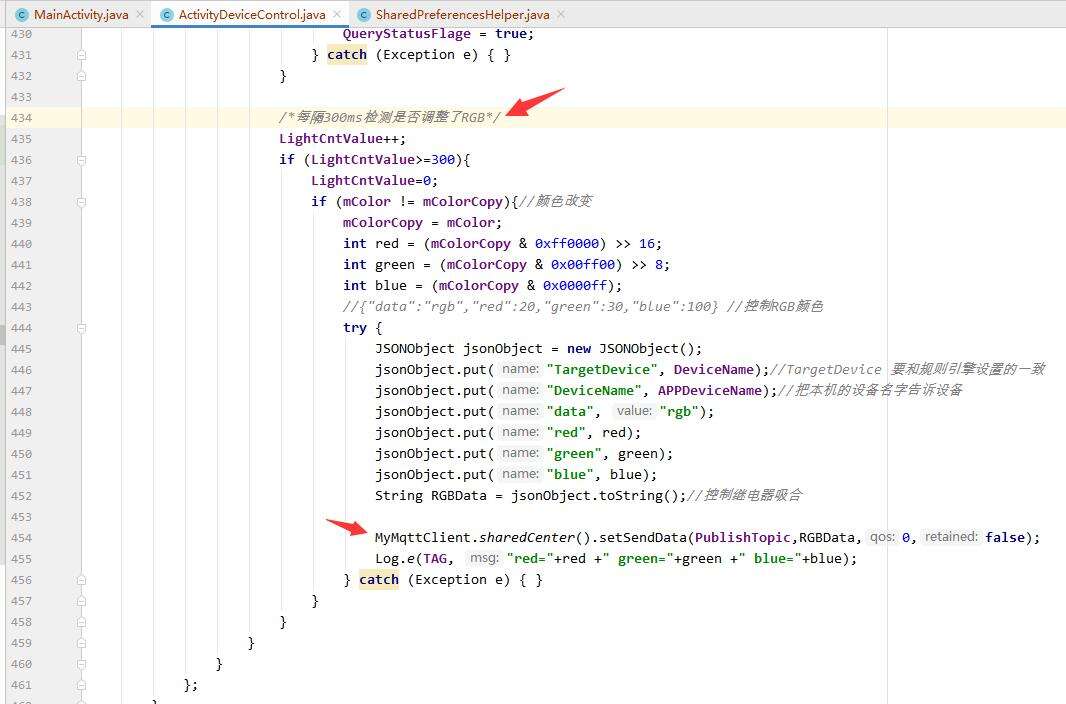Click the fold marker at line 456
The height and width of the screenshot is (704, 1066).
[x=81, y=580]
